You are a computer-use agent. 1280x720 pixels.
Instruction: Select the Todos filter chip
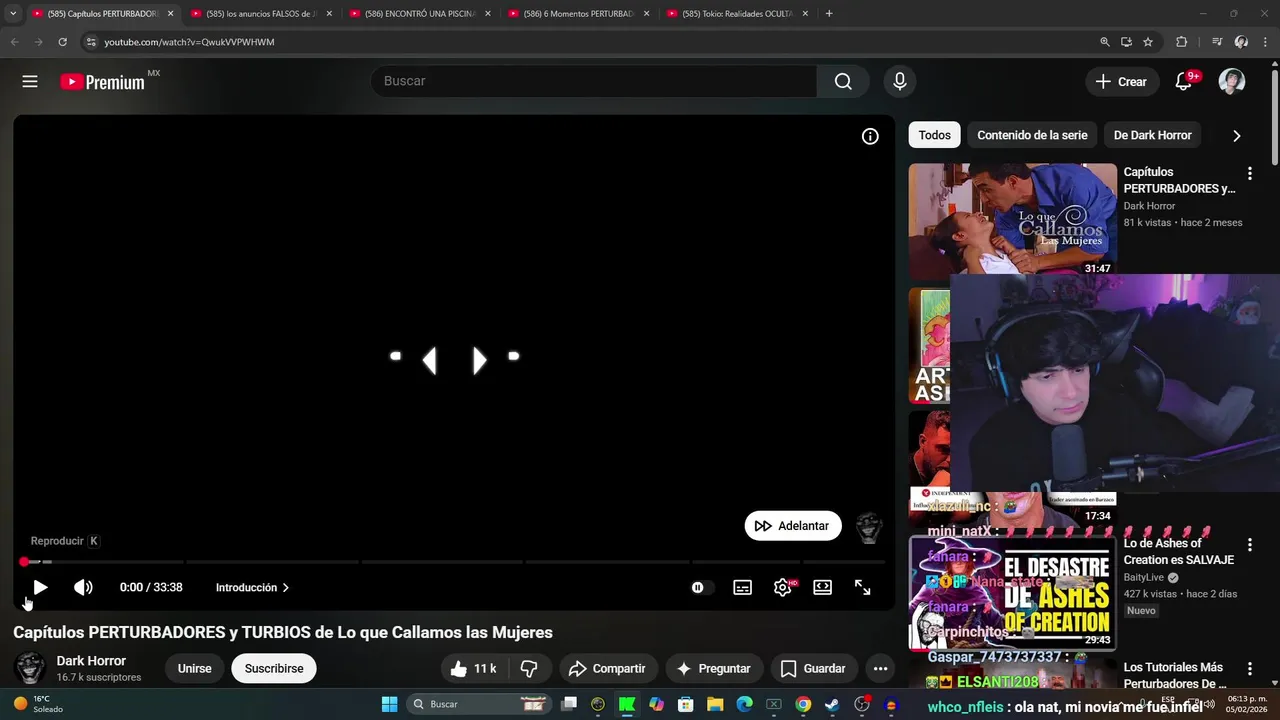(934, 135)
